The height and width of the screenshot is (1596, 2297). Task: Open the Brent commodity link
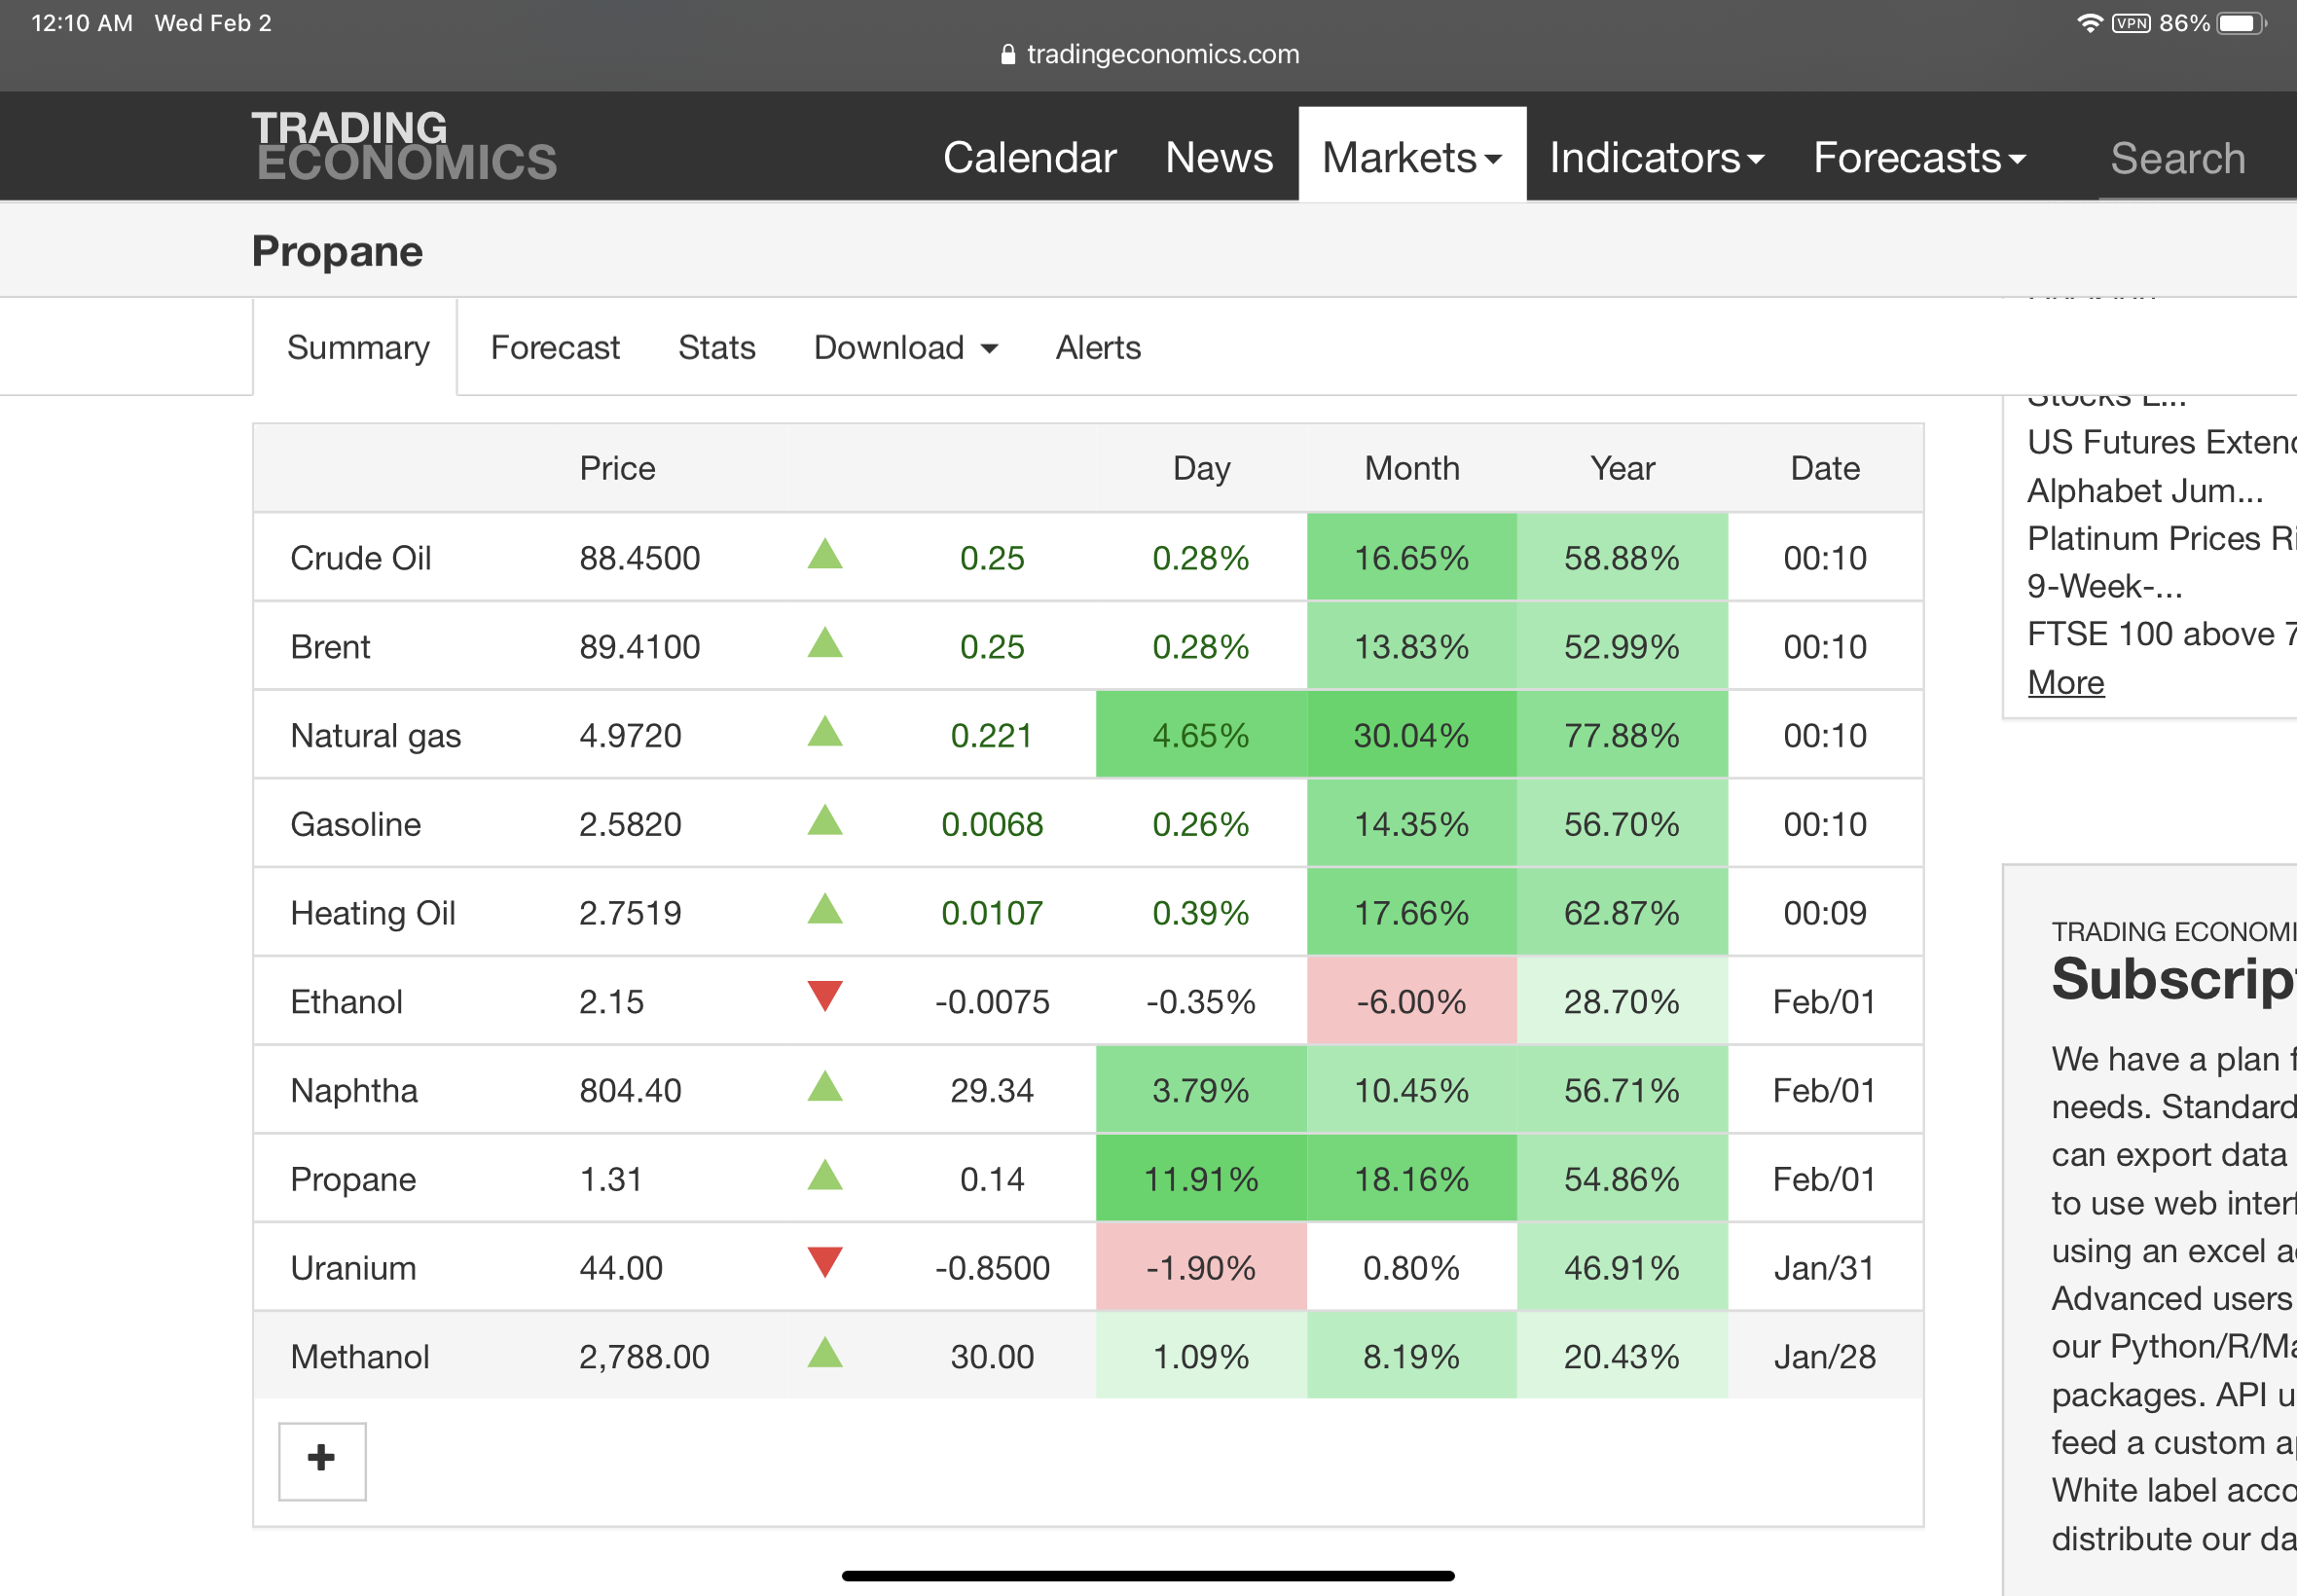(330, 646)
